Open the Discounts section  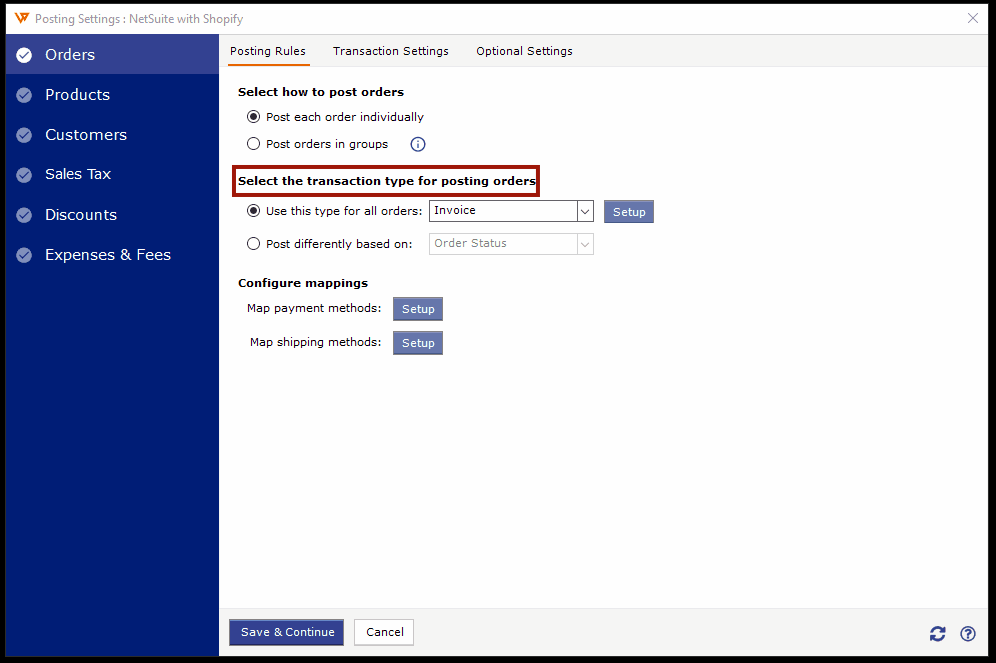(112, 215)
